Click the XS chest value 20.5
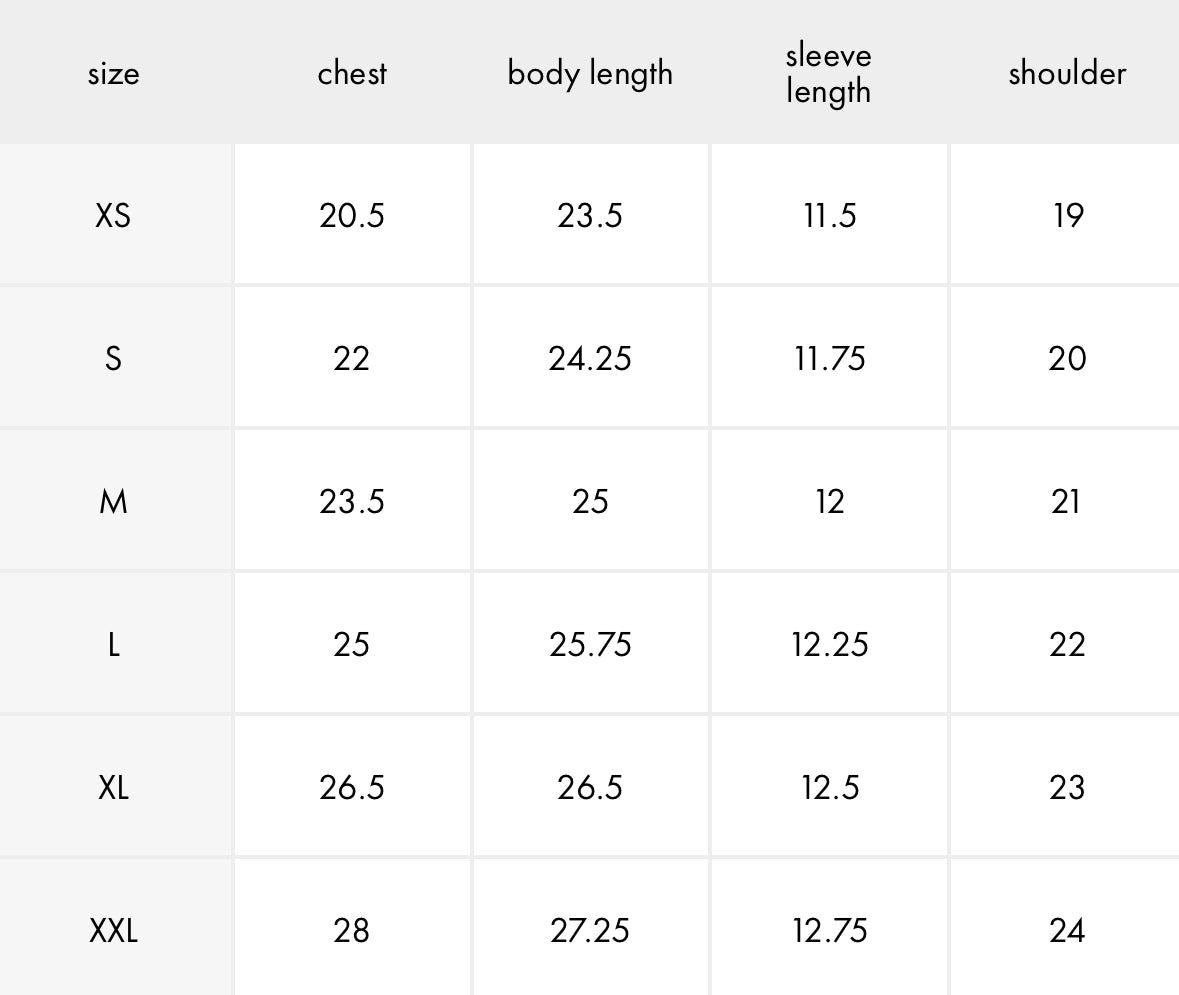 (x=352, y=215)
